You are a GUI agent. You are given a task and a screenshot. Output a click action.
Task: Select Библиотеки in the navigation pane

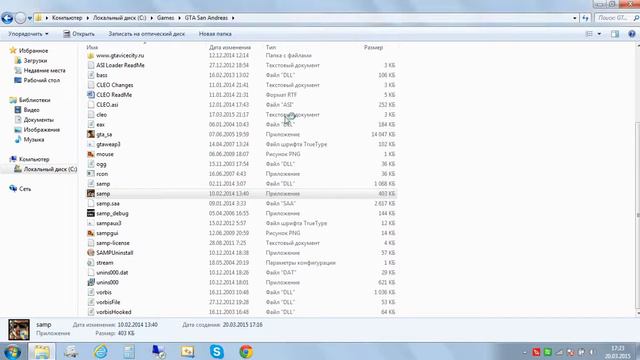(34, 100)
